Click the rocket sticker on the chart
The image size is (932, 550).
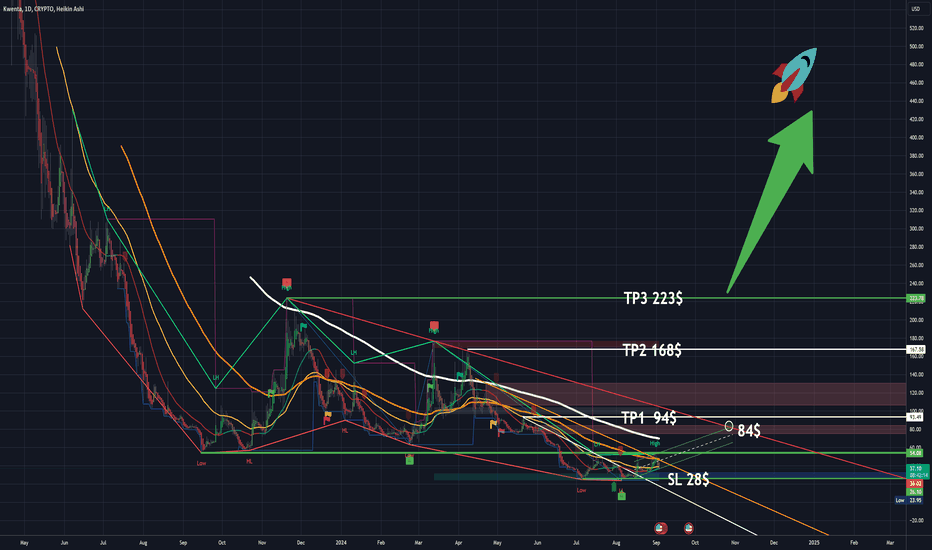coord(794,76)
